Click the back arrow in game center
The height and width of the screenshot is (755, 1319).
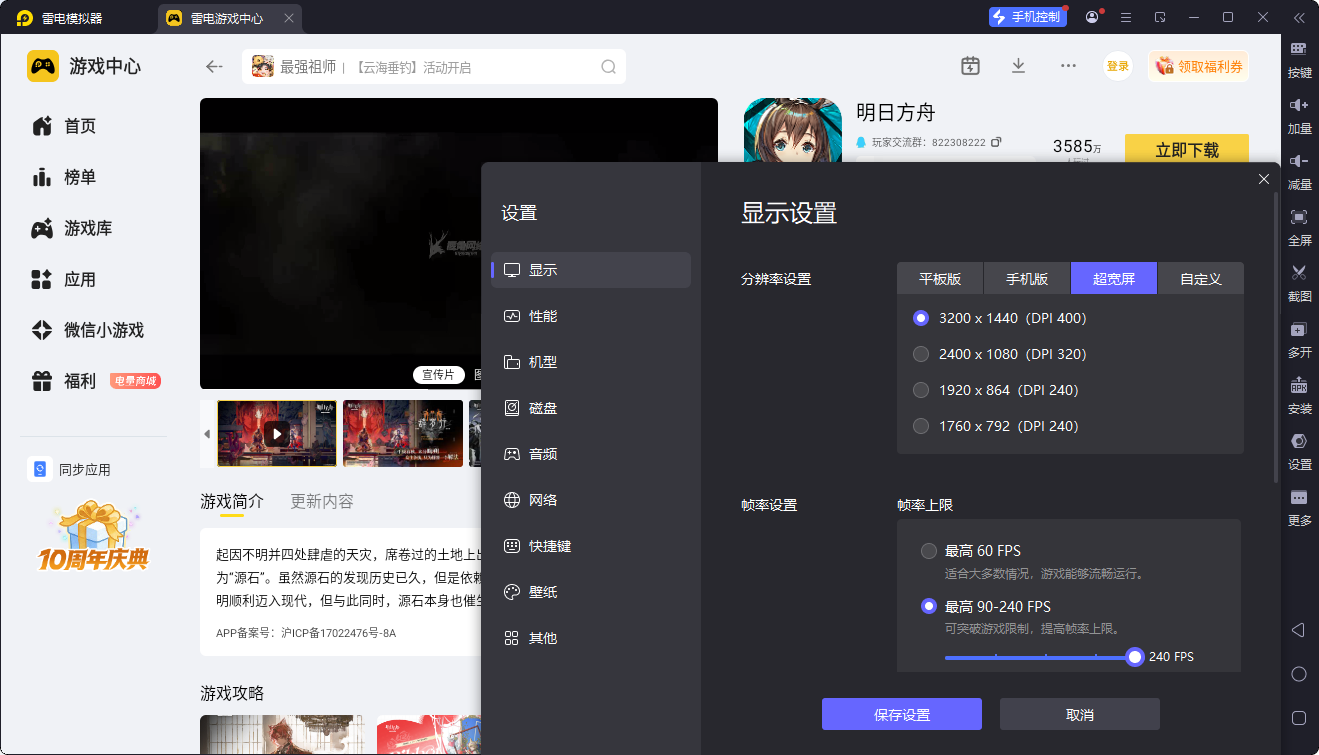click(214, 66)
